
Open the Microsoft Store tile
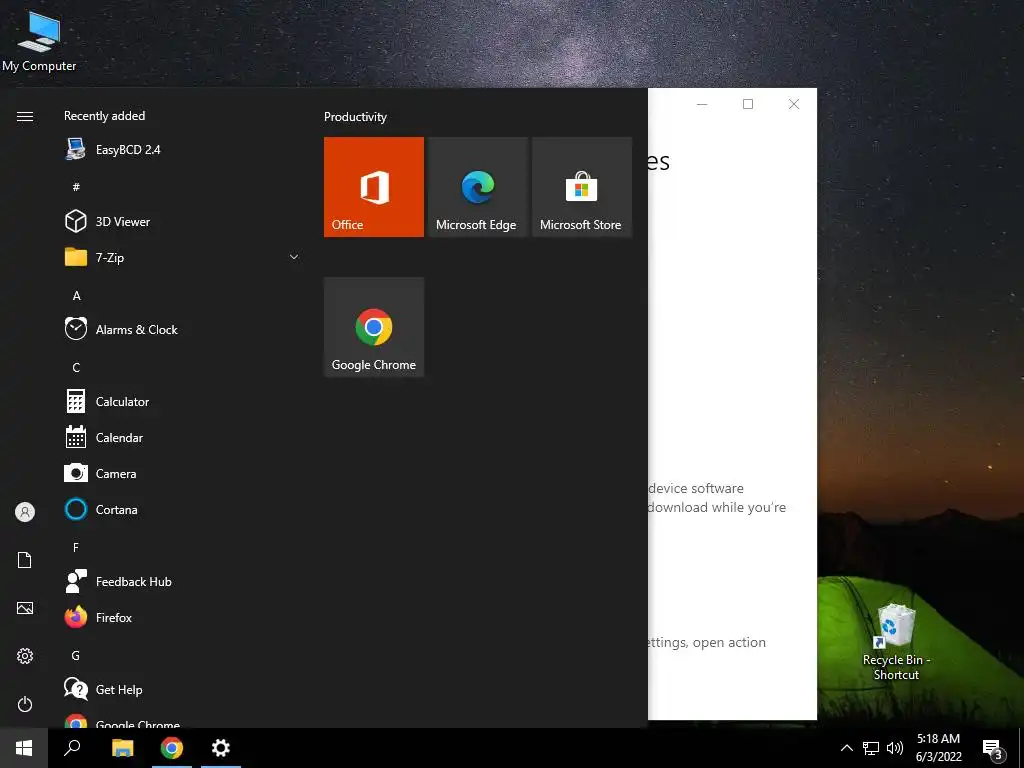click(x=582, y=187)
